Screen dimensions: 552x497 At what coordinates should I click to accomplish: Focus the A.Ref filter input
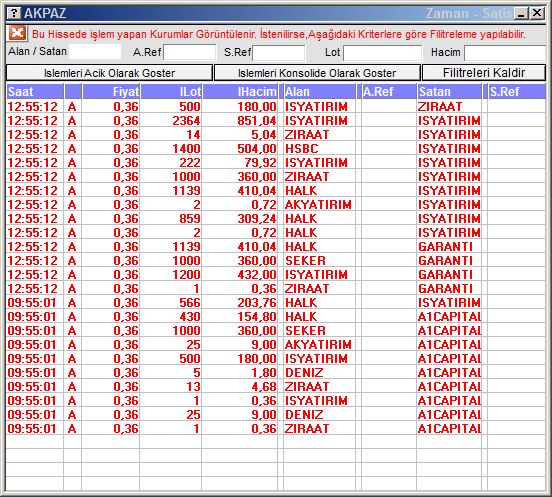tap(190, 52)
